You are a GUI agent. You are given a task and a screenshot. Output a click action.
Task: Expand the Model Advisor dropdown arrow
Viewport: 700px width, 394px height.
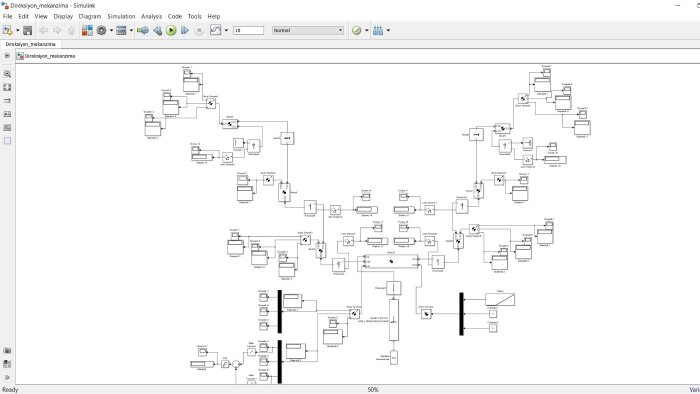367,30
